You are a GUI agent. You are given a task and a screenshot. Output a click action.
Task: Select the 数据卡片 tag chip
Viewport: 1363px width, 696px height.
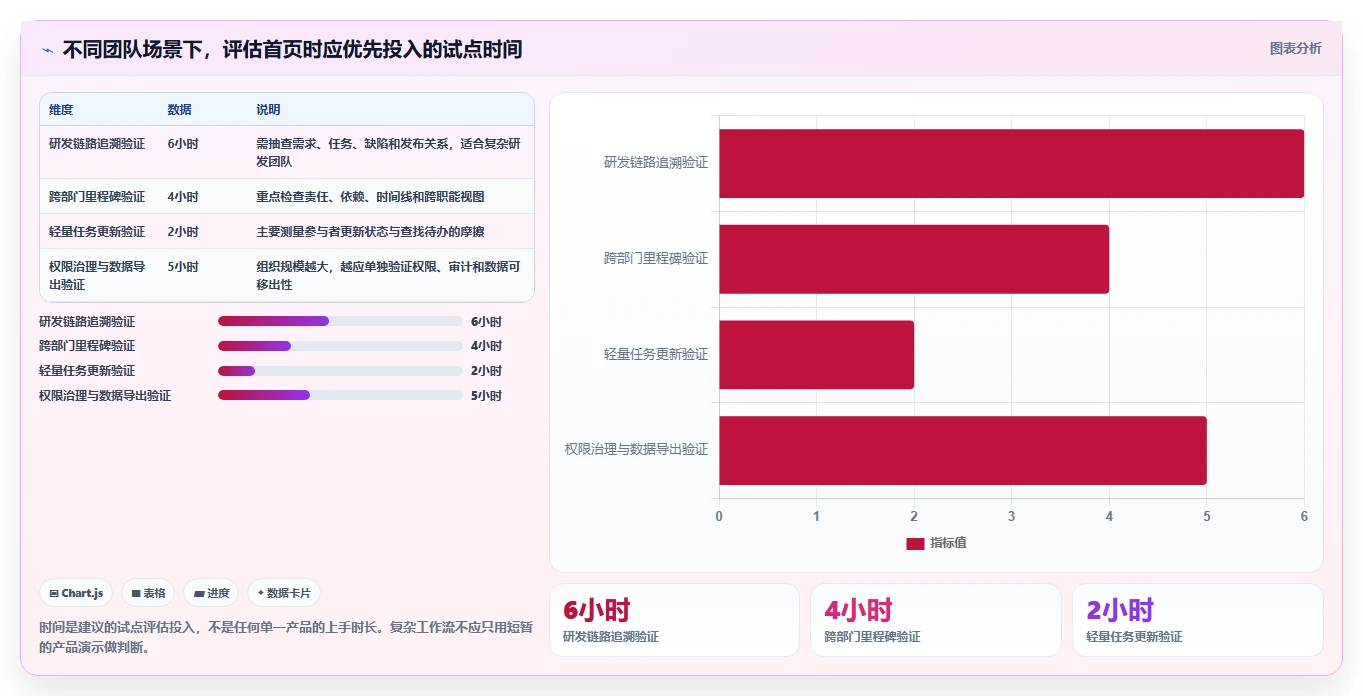click(284, 593)
